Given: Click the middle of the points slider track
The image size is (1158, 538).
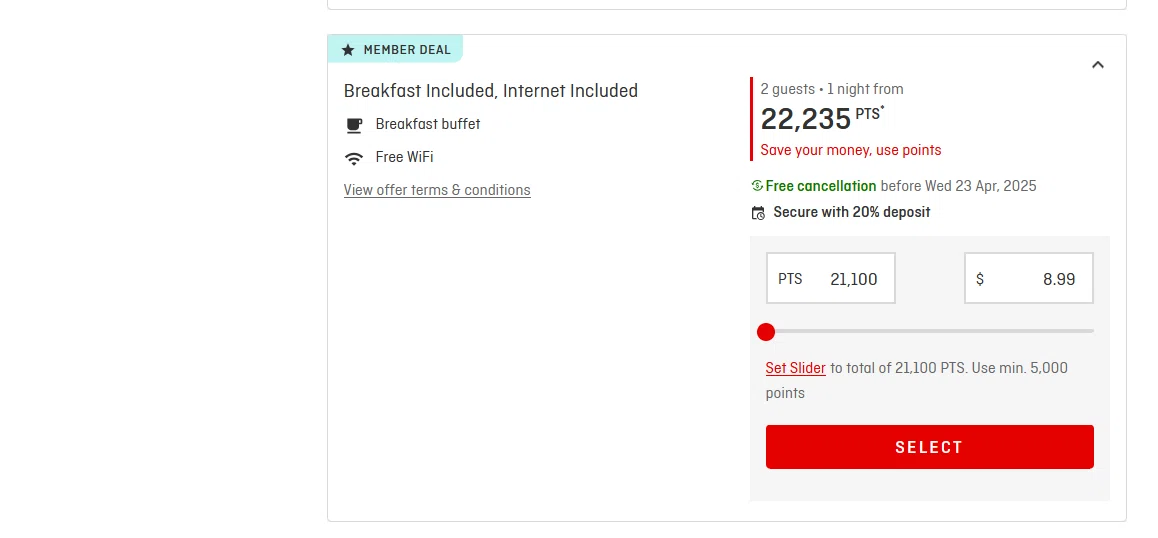Looking at the screenshot, I should (x=930, y=331).
